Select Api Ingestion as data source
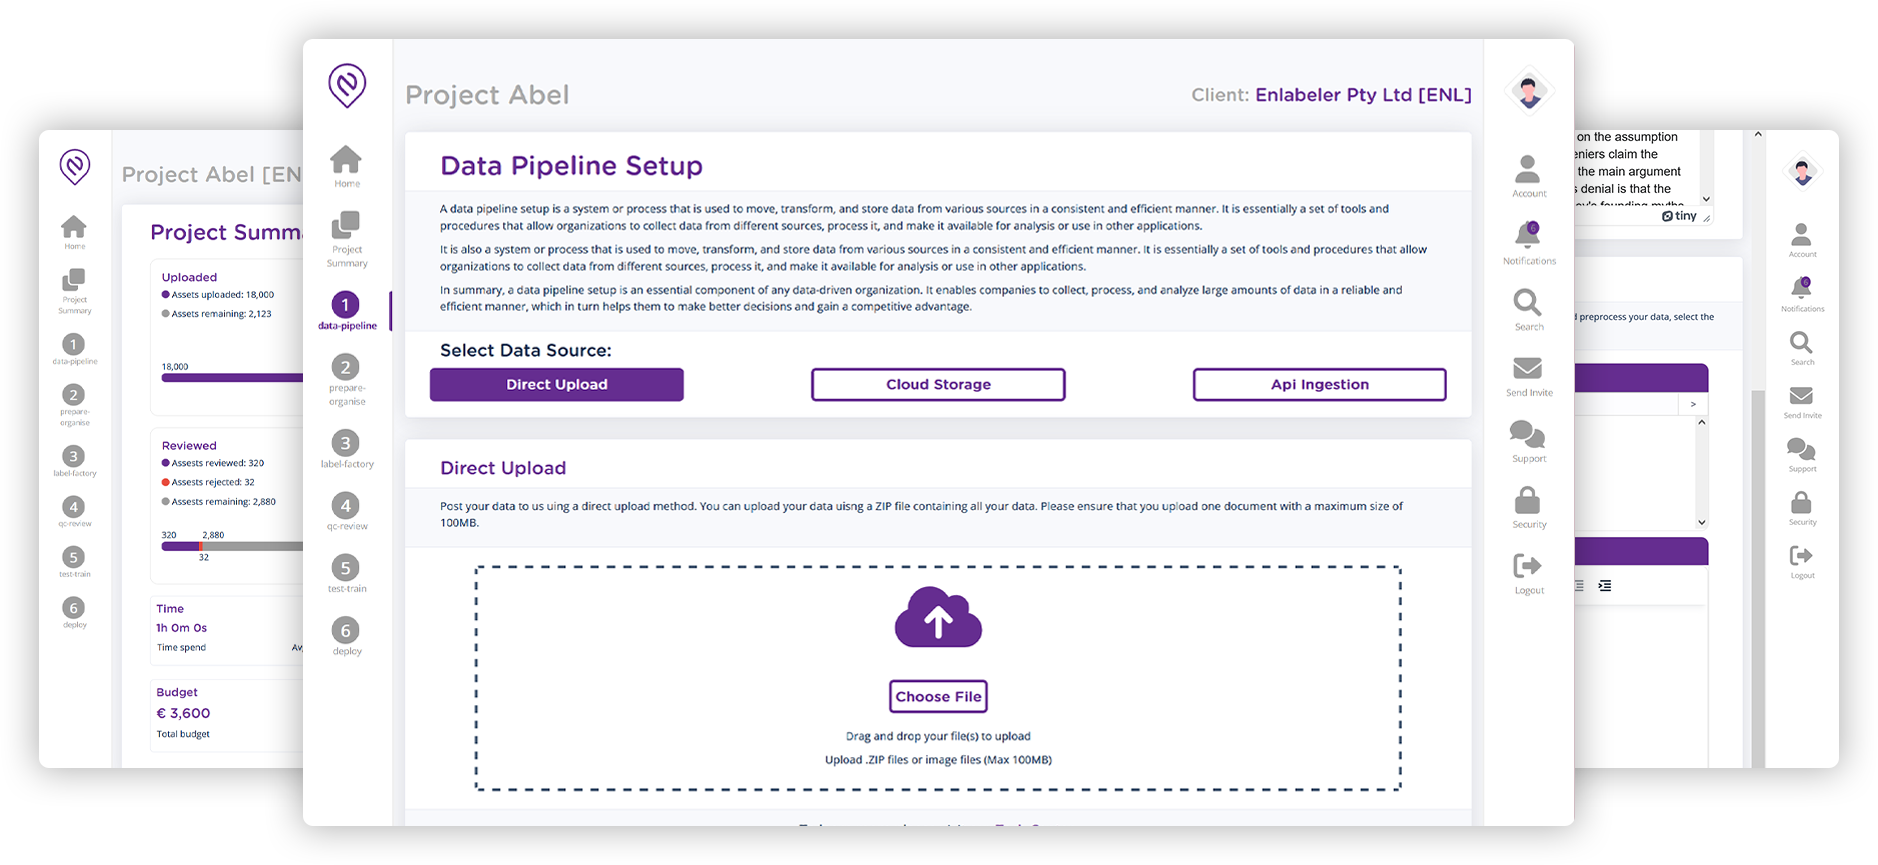1878x865 pixels. point(1320,384)
